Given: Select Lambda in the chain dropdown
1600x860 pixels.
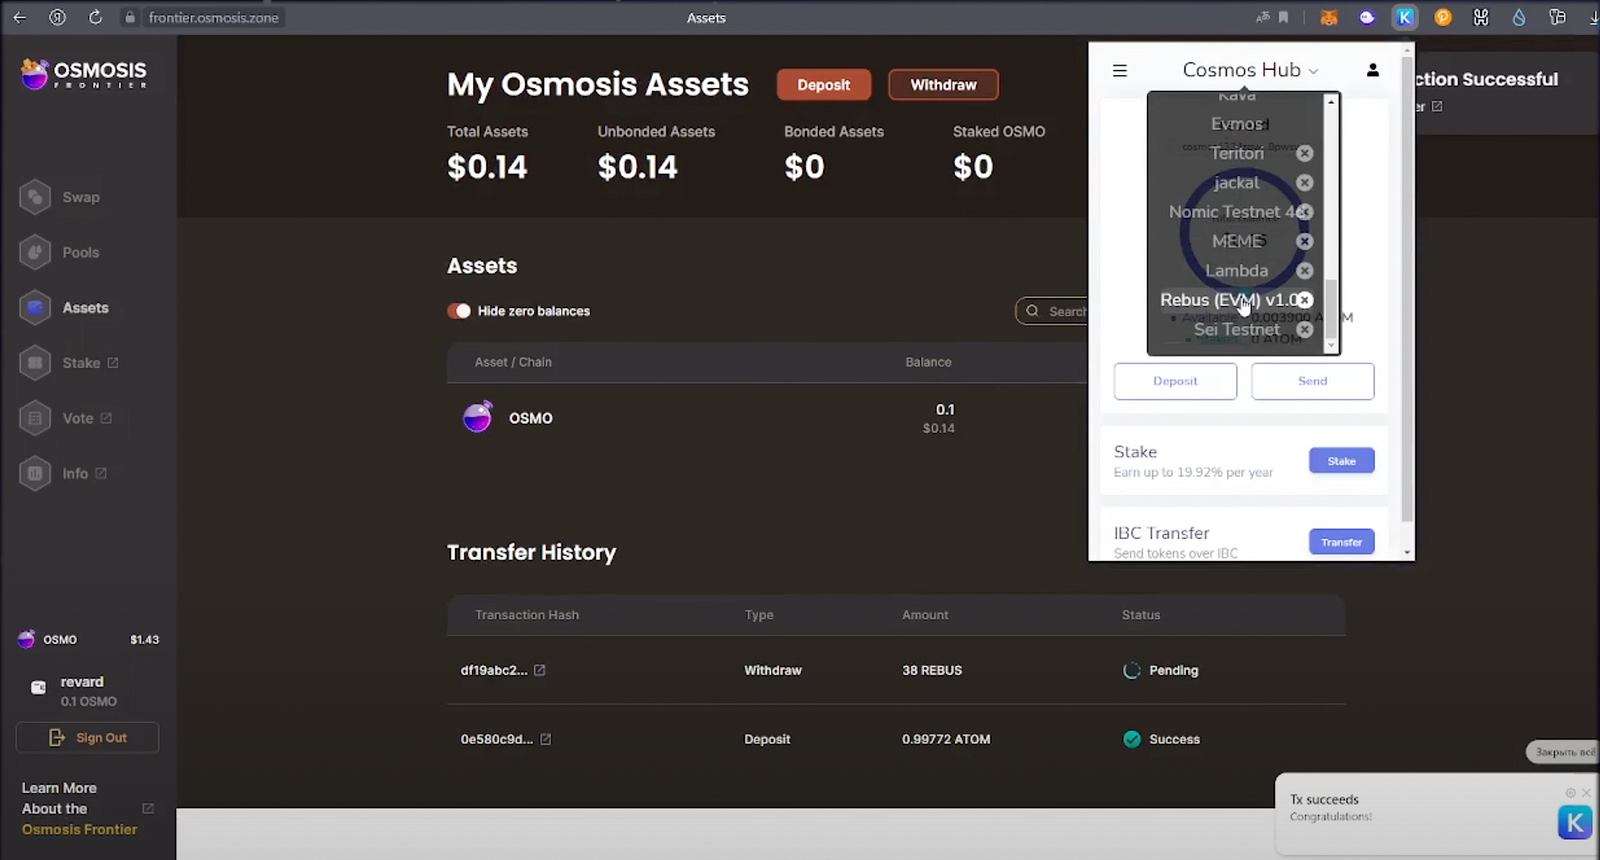Looking at the screenshot, I should 1237,270.
